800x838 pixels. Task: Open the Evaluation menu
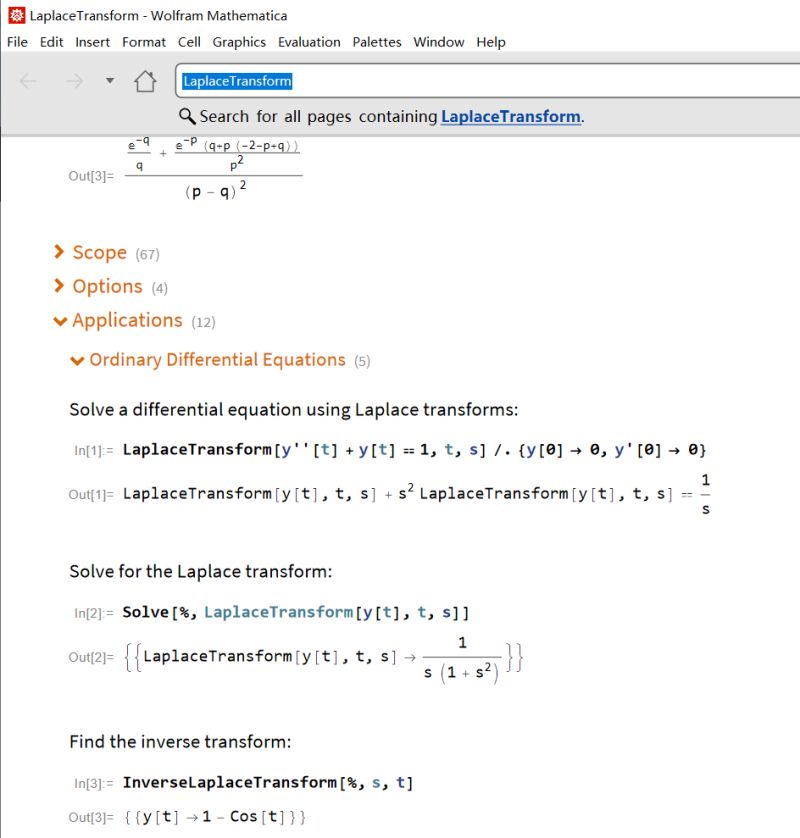pyautogui.click(x=309, y=42)
